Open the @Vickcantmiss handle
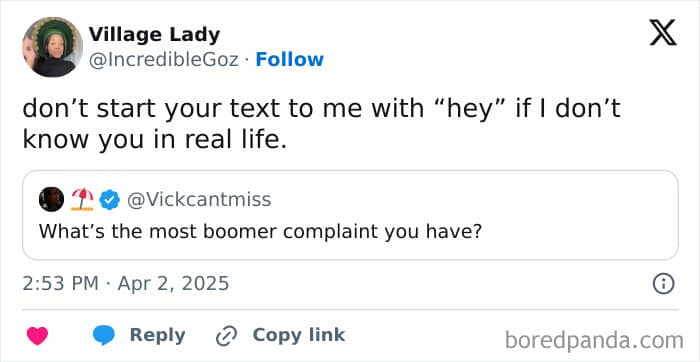 coord(199,199)
